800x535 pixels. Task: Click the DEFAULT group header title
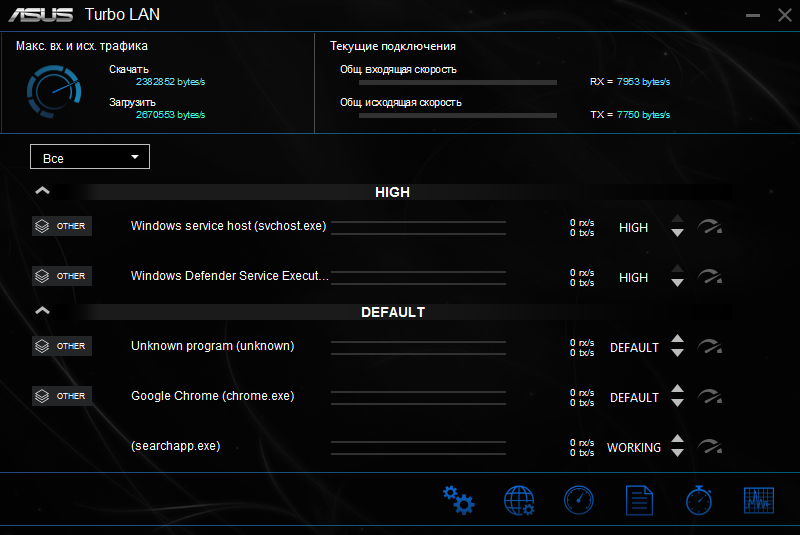[x=393, y=312]
